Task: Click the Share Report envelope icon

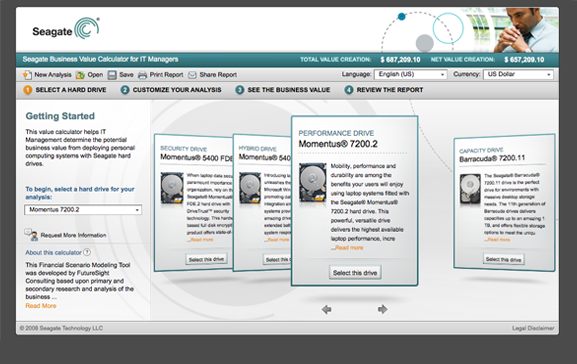Action: pyautogui.click(x=192, y=75)
